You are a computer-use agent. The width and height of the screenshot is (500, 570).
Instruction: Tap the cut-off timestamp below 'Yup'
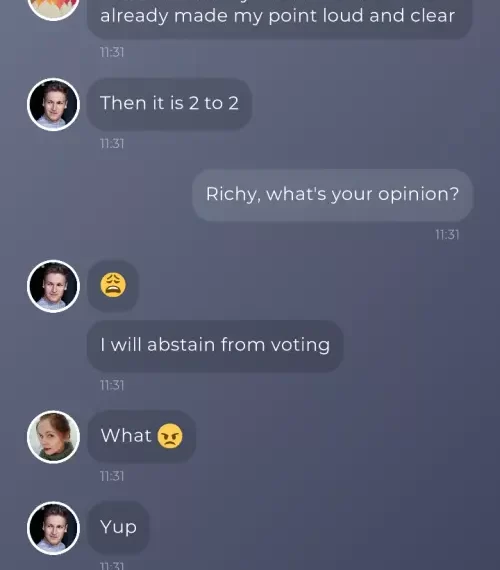click(x=112, y=566)
